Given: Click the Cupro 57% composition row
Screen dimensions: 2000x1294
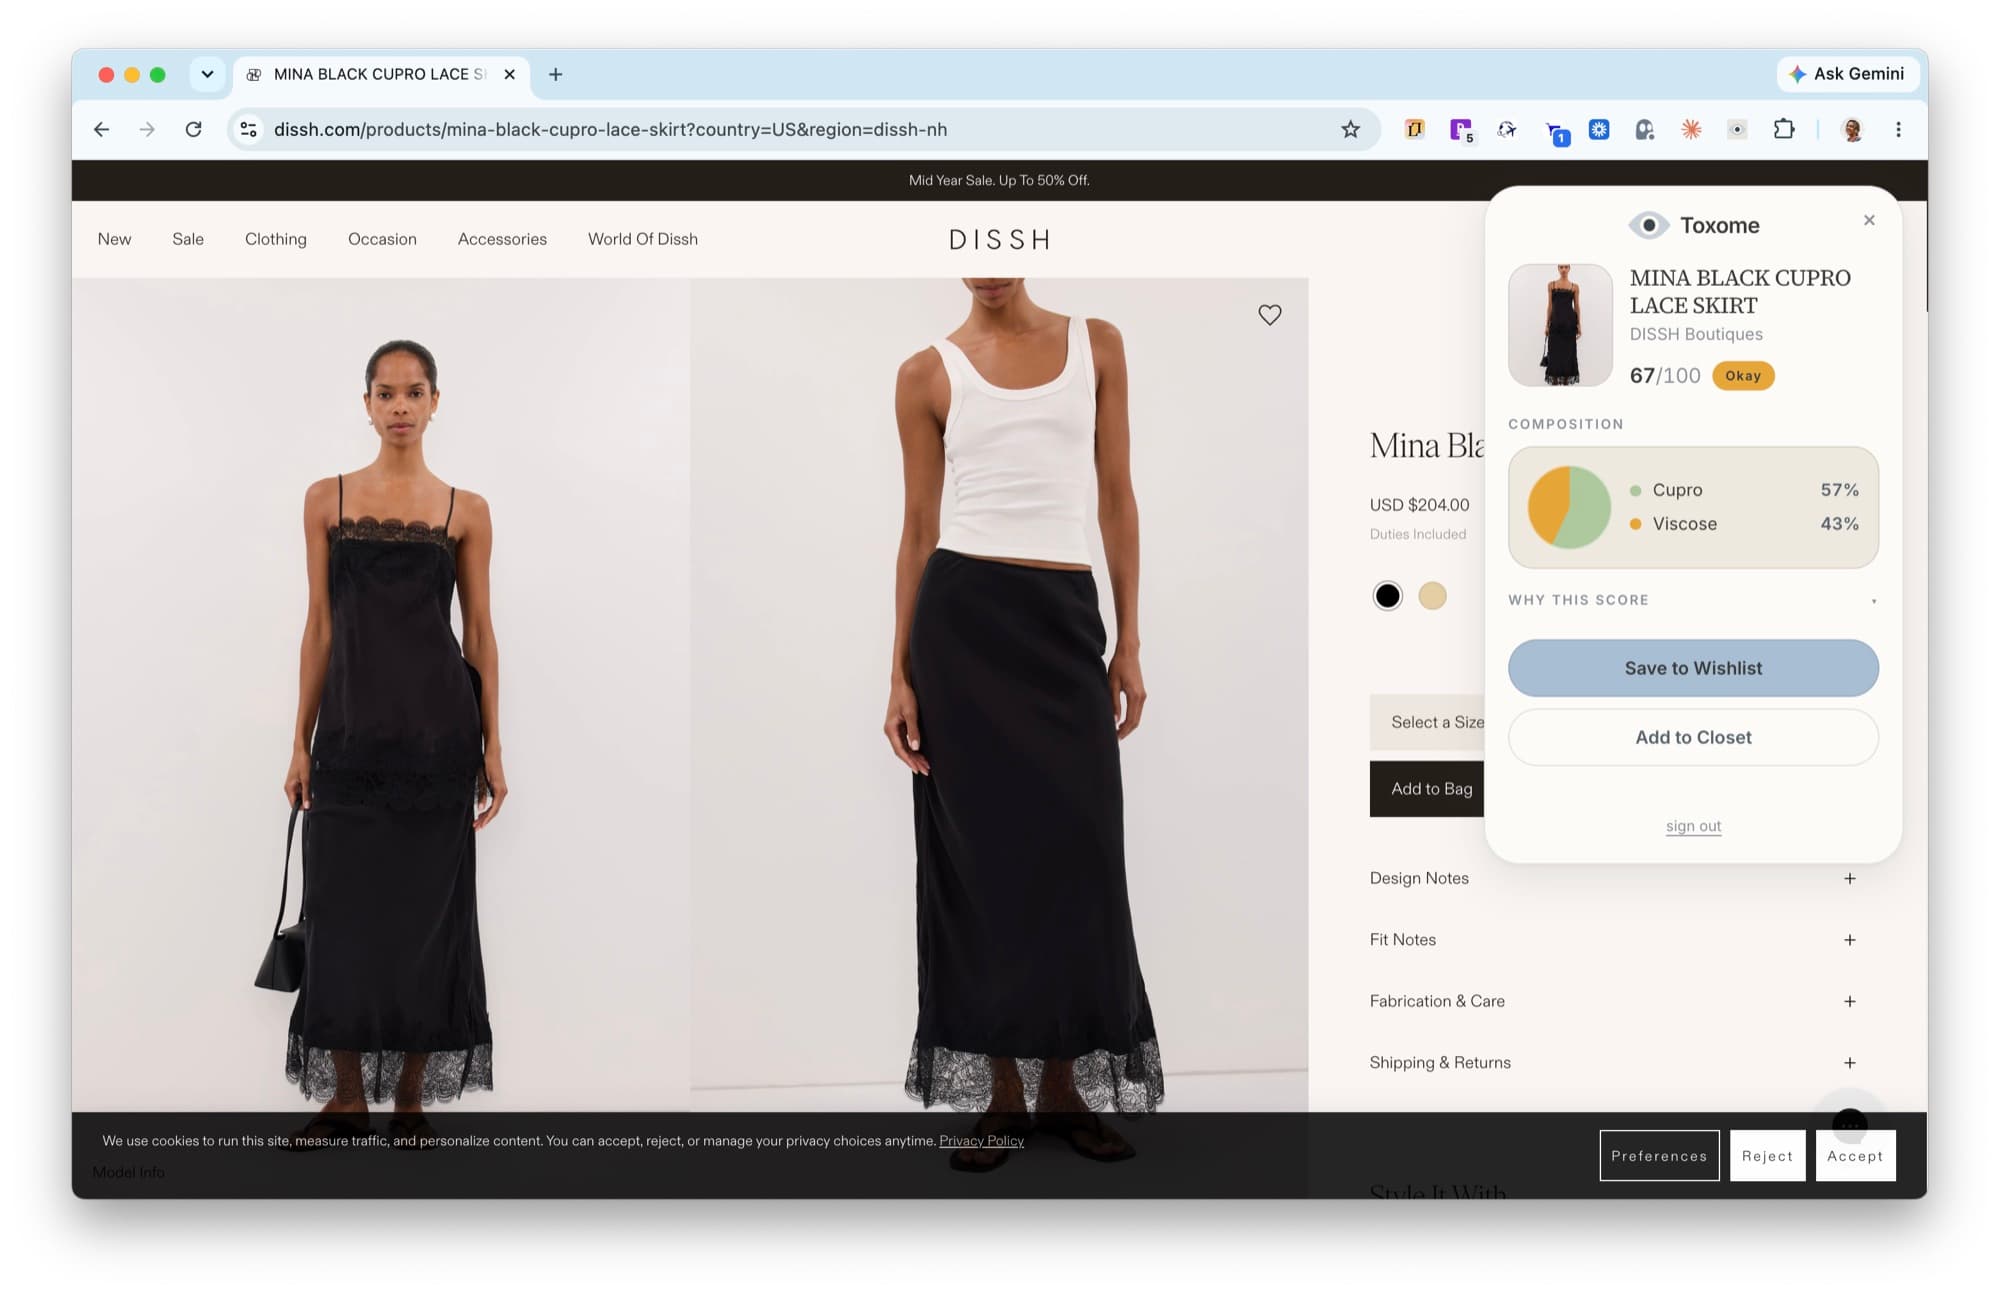Looking at the screenshot, I should (1743, 490).
